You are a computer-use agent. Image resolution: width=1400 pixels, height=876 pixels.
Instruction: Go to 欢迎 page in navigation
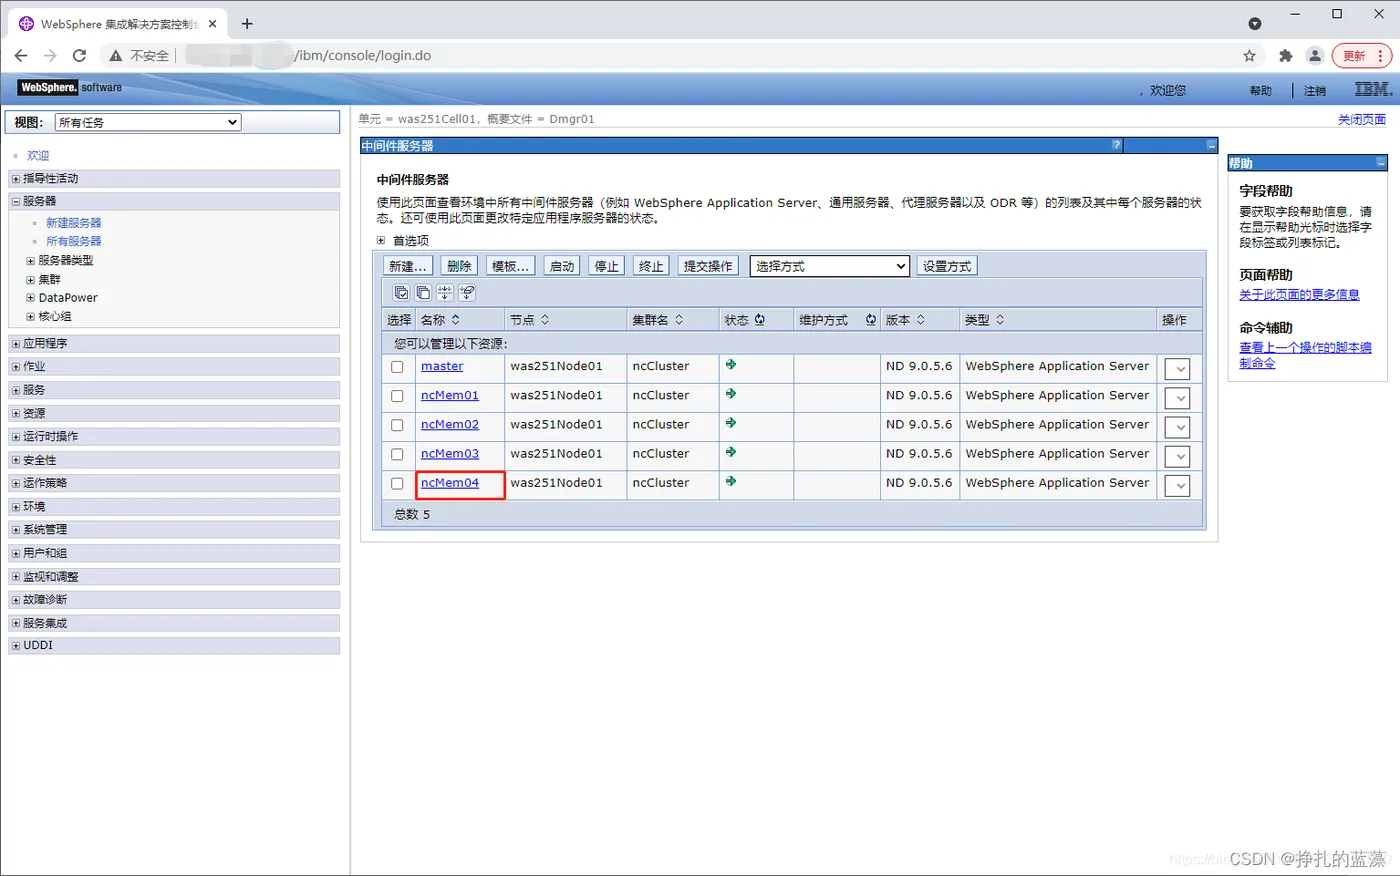click(38, 156)
